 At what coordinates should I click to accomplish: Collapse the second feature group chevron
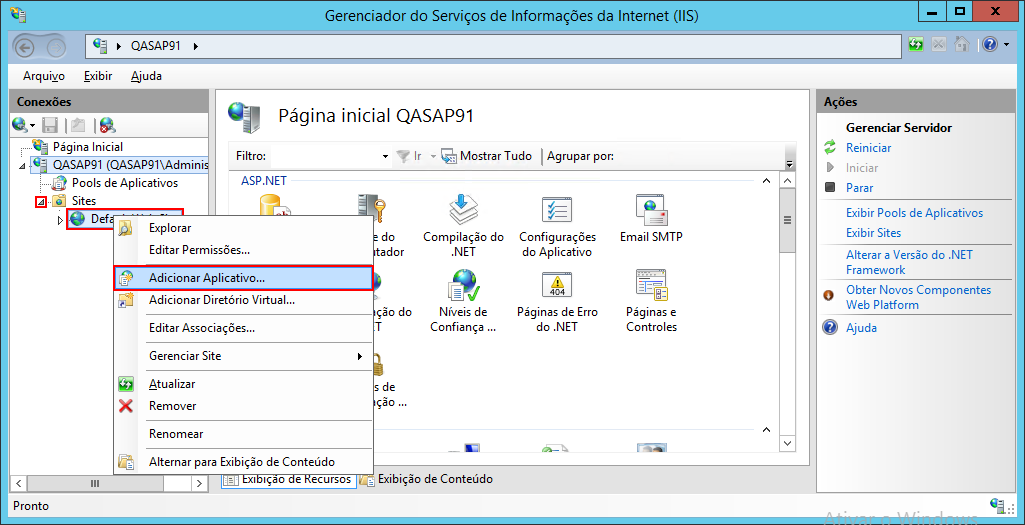tap(767, 430)
